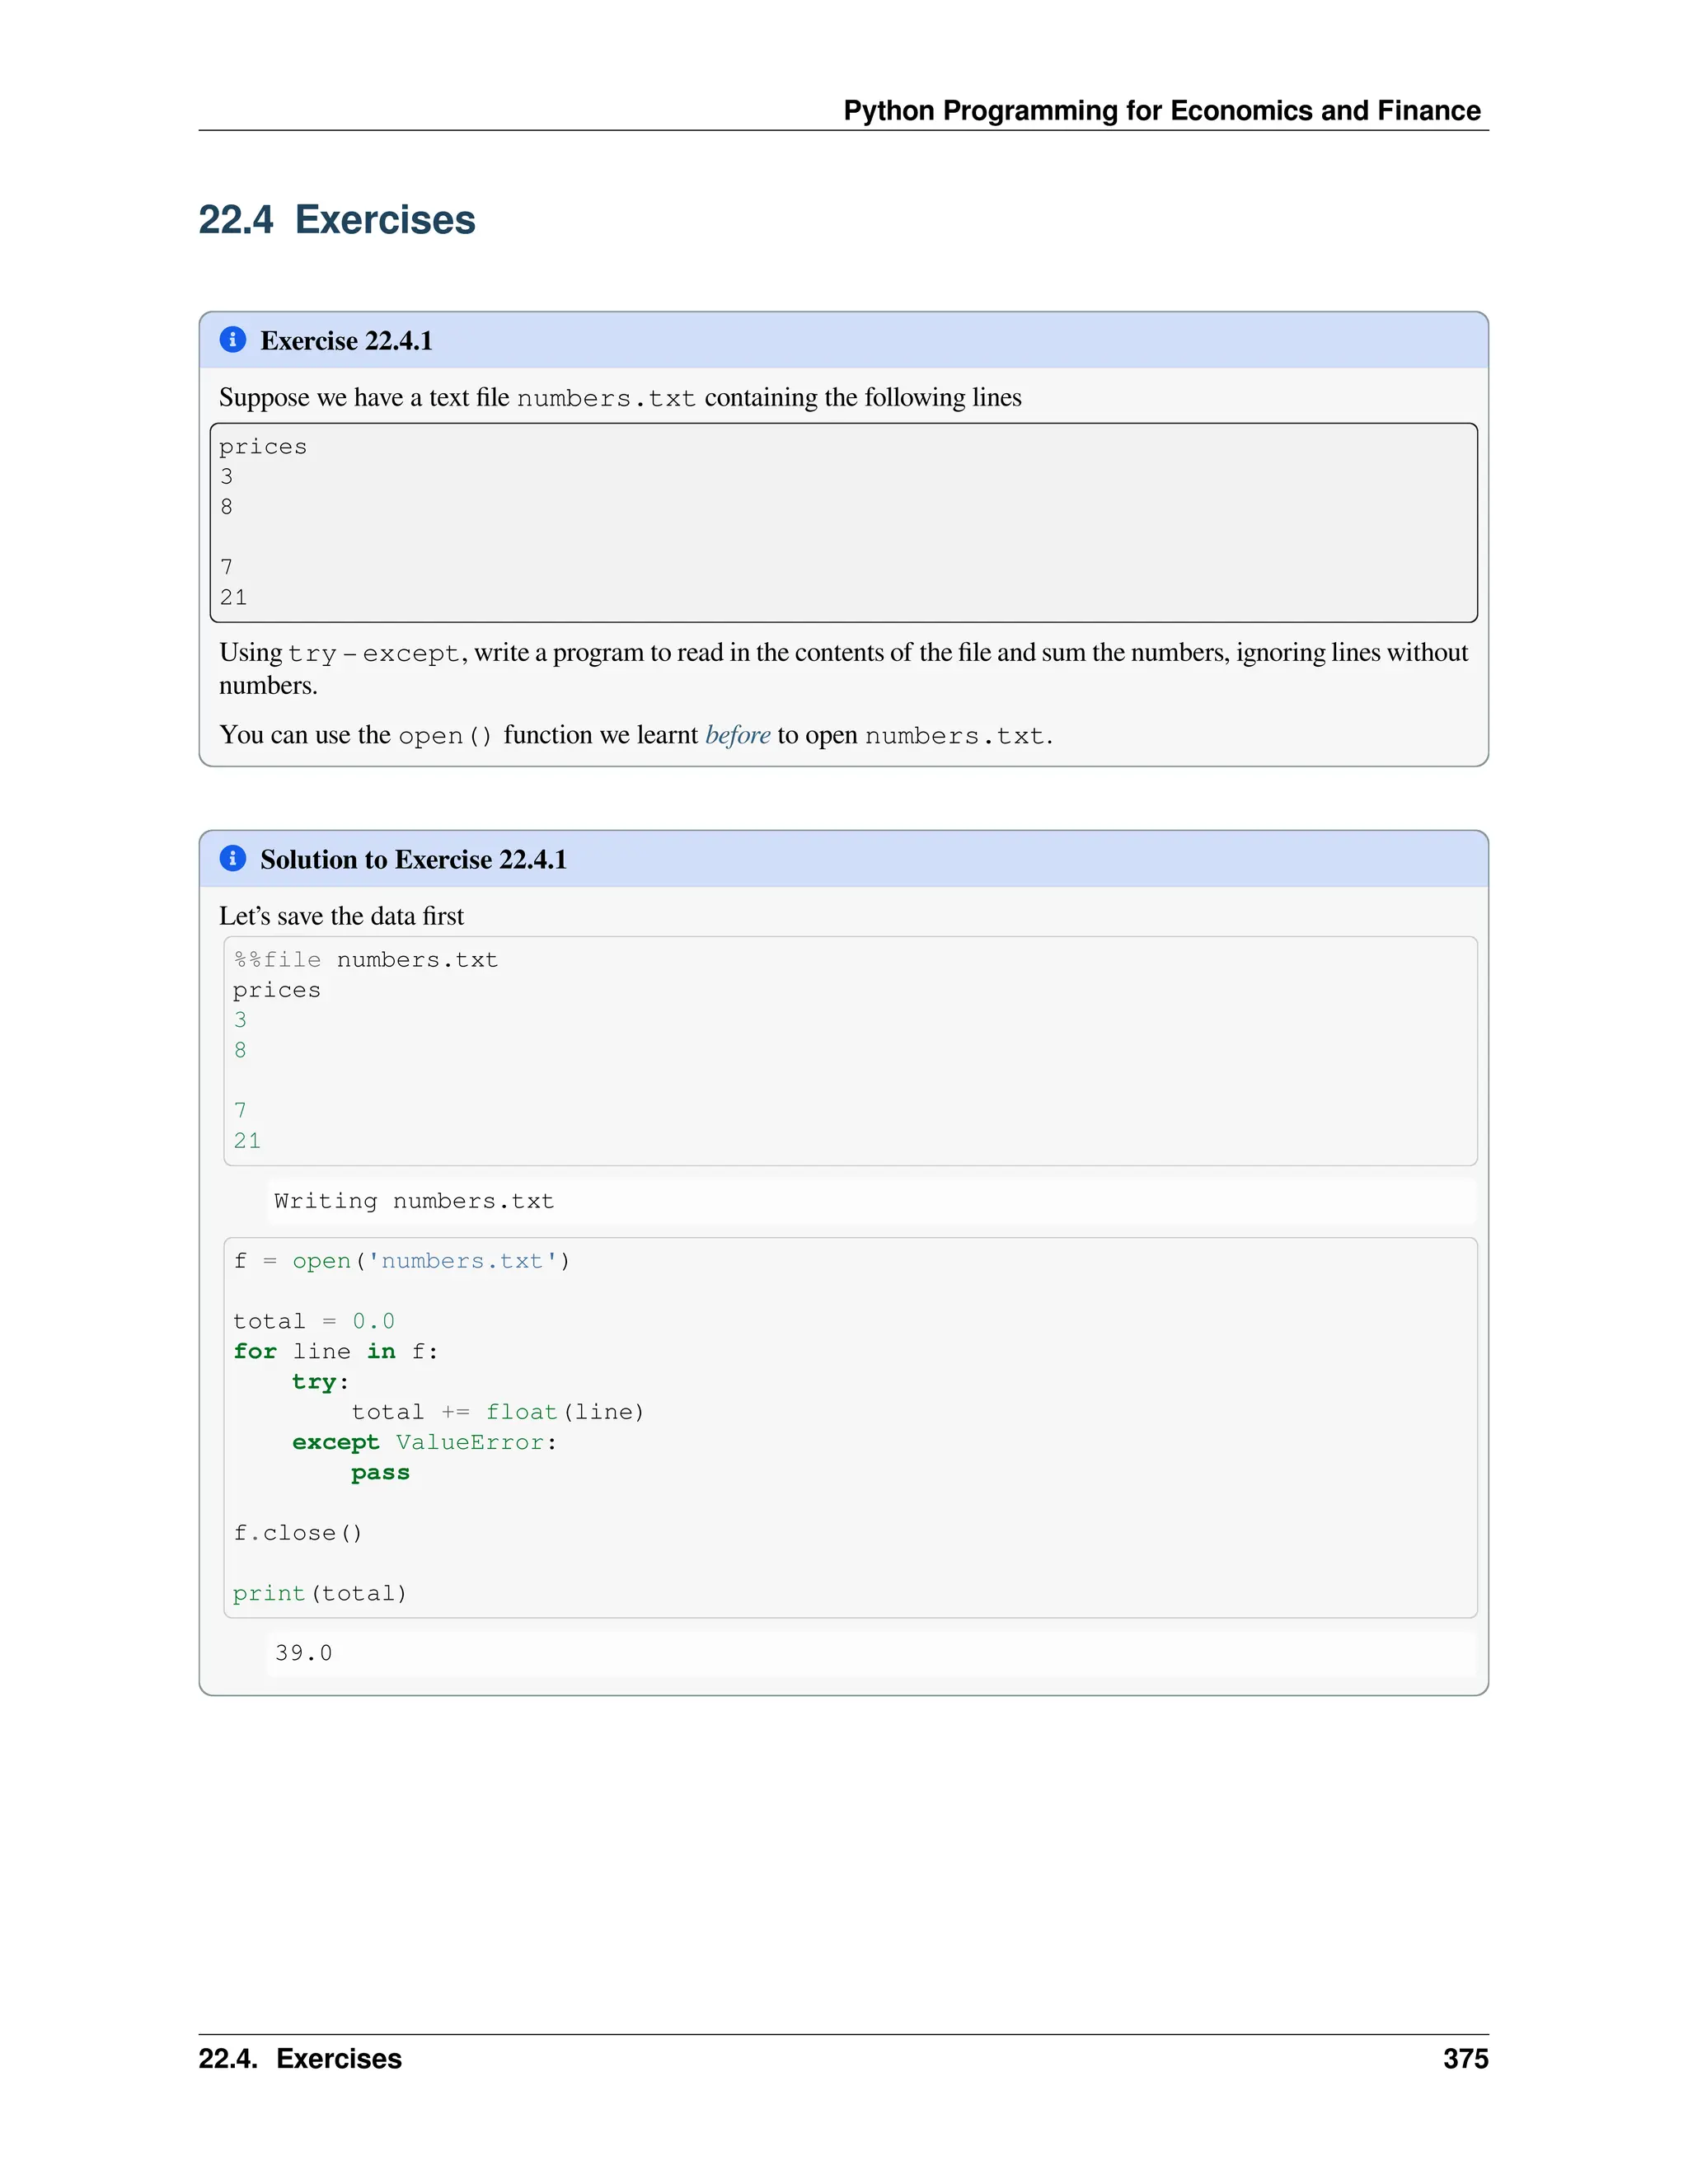Click the 'total = 0.0' code line
Image resolution: width=1688 pixels, height=2184 pixels.
point(314,1321)
